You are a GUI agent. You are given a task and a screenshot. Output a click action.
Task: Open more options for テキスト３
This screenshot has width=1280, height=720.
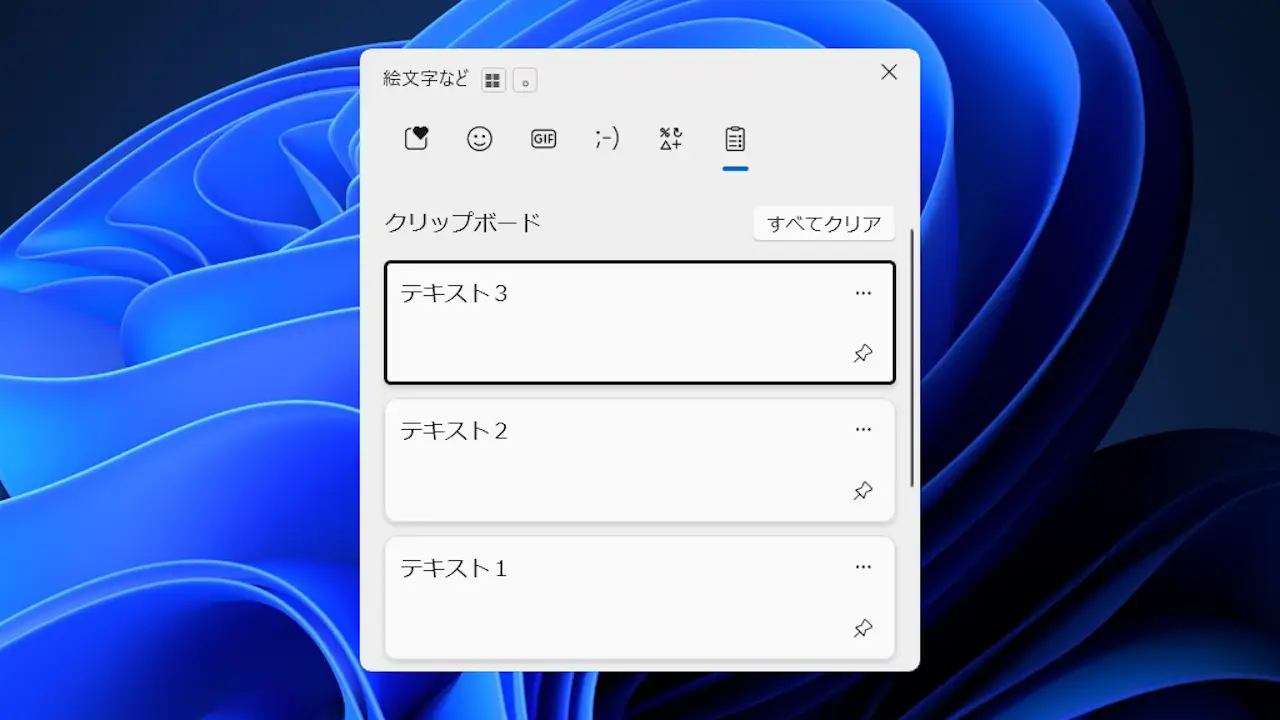(x=863, y=293)
